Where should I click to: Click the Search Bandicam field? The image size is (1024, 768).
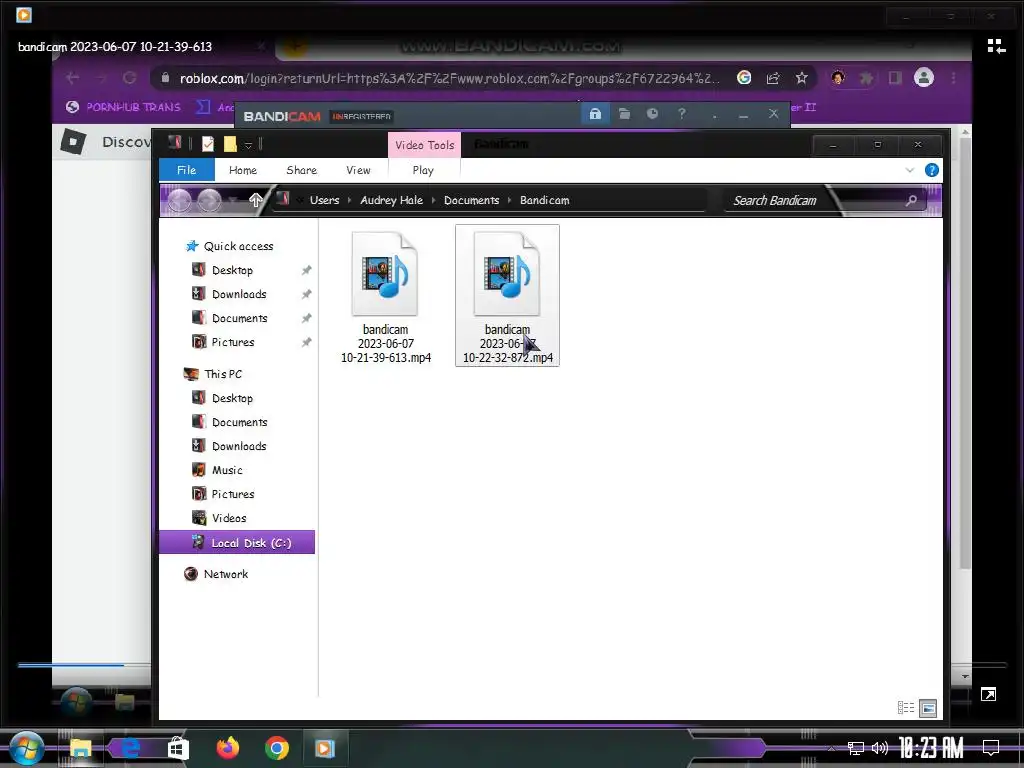tap(824, 200)
